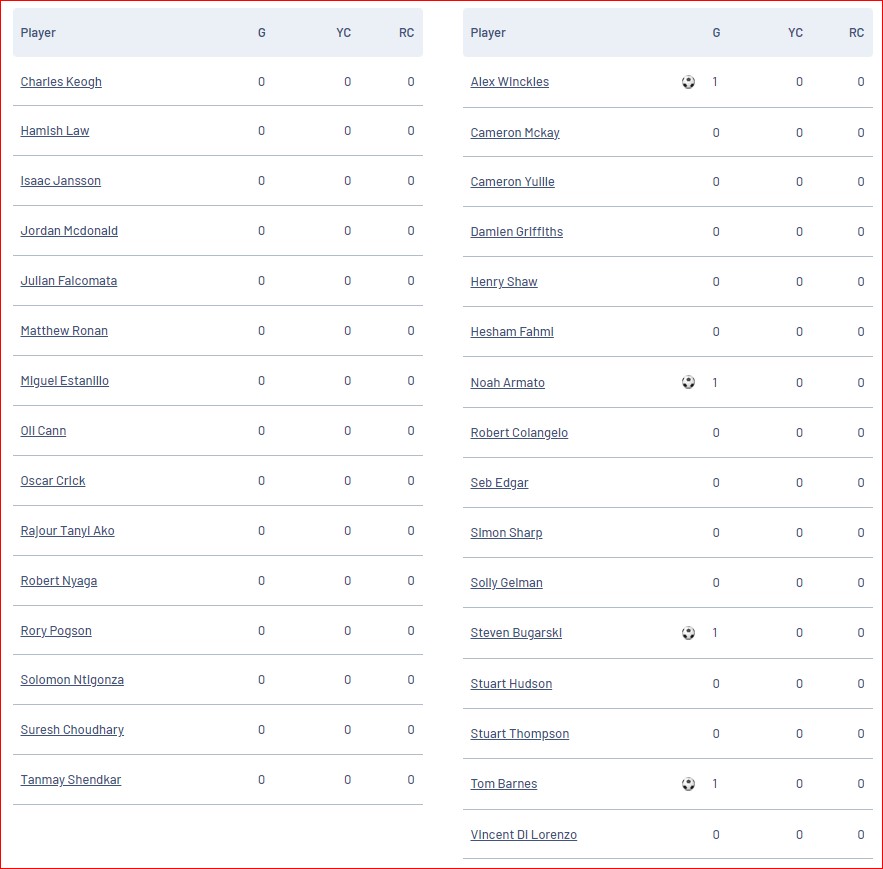The image size is (883, 869).
Task: View Jordan Mcdonald's profile
Action: click(69, 231)
